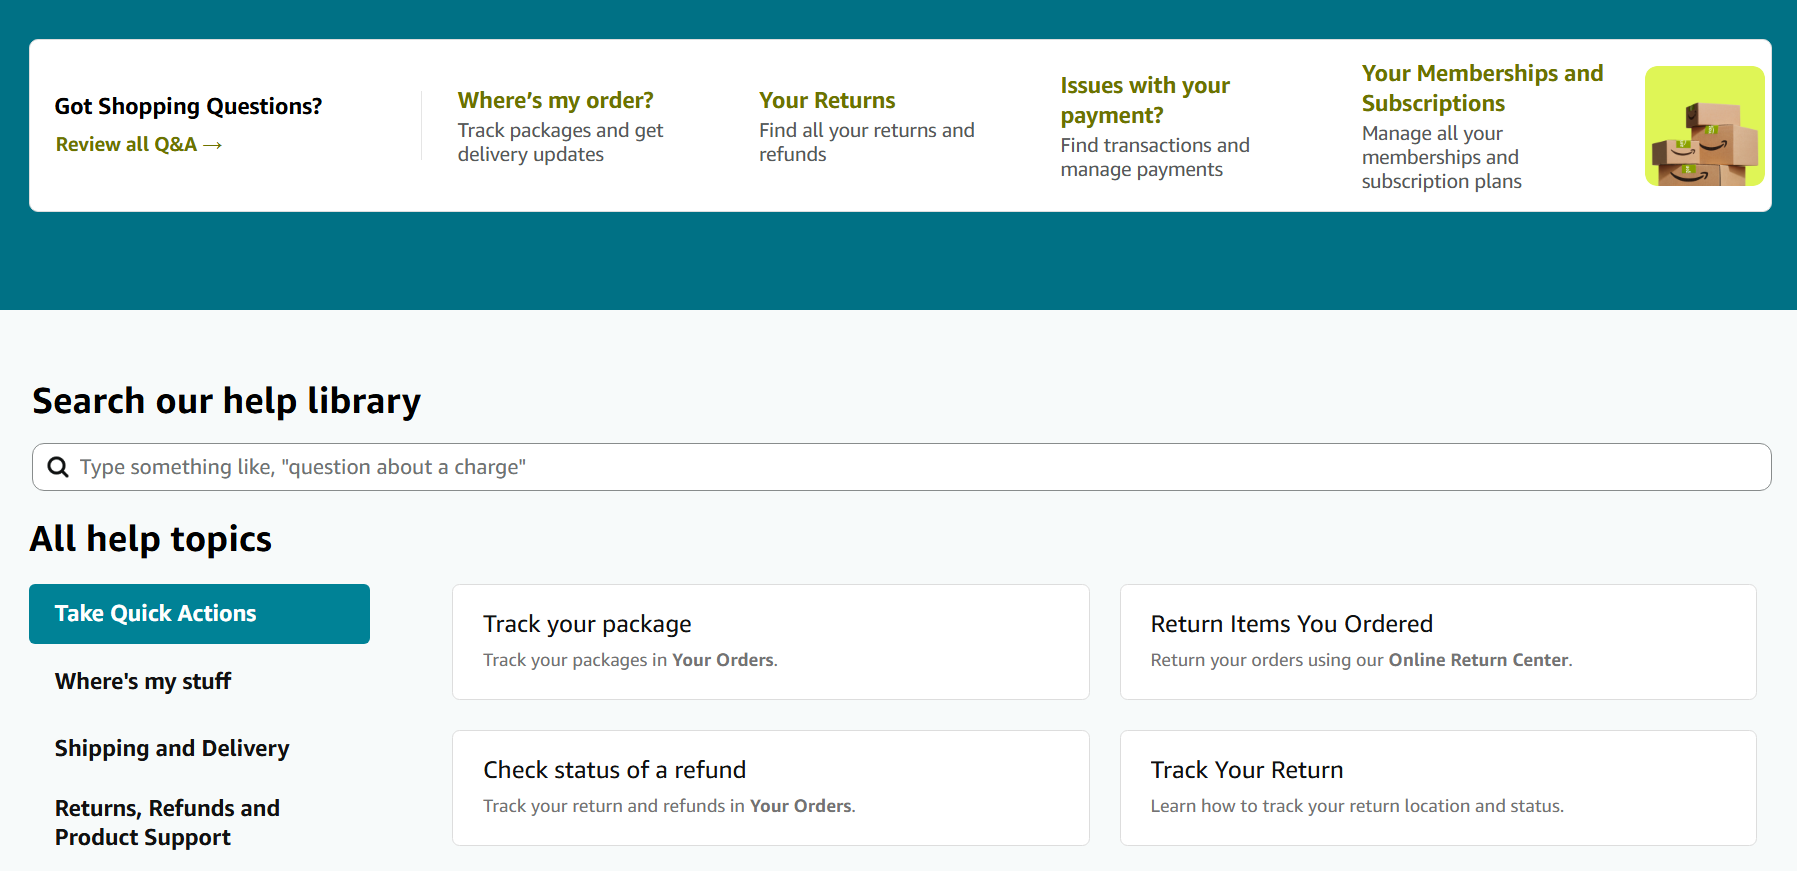Open Returns, Refunds and Product Support topic

(167, 822)
